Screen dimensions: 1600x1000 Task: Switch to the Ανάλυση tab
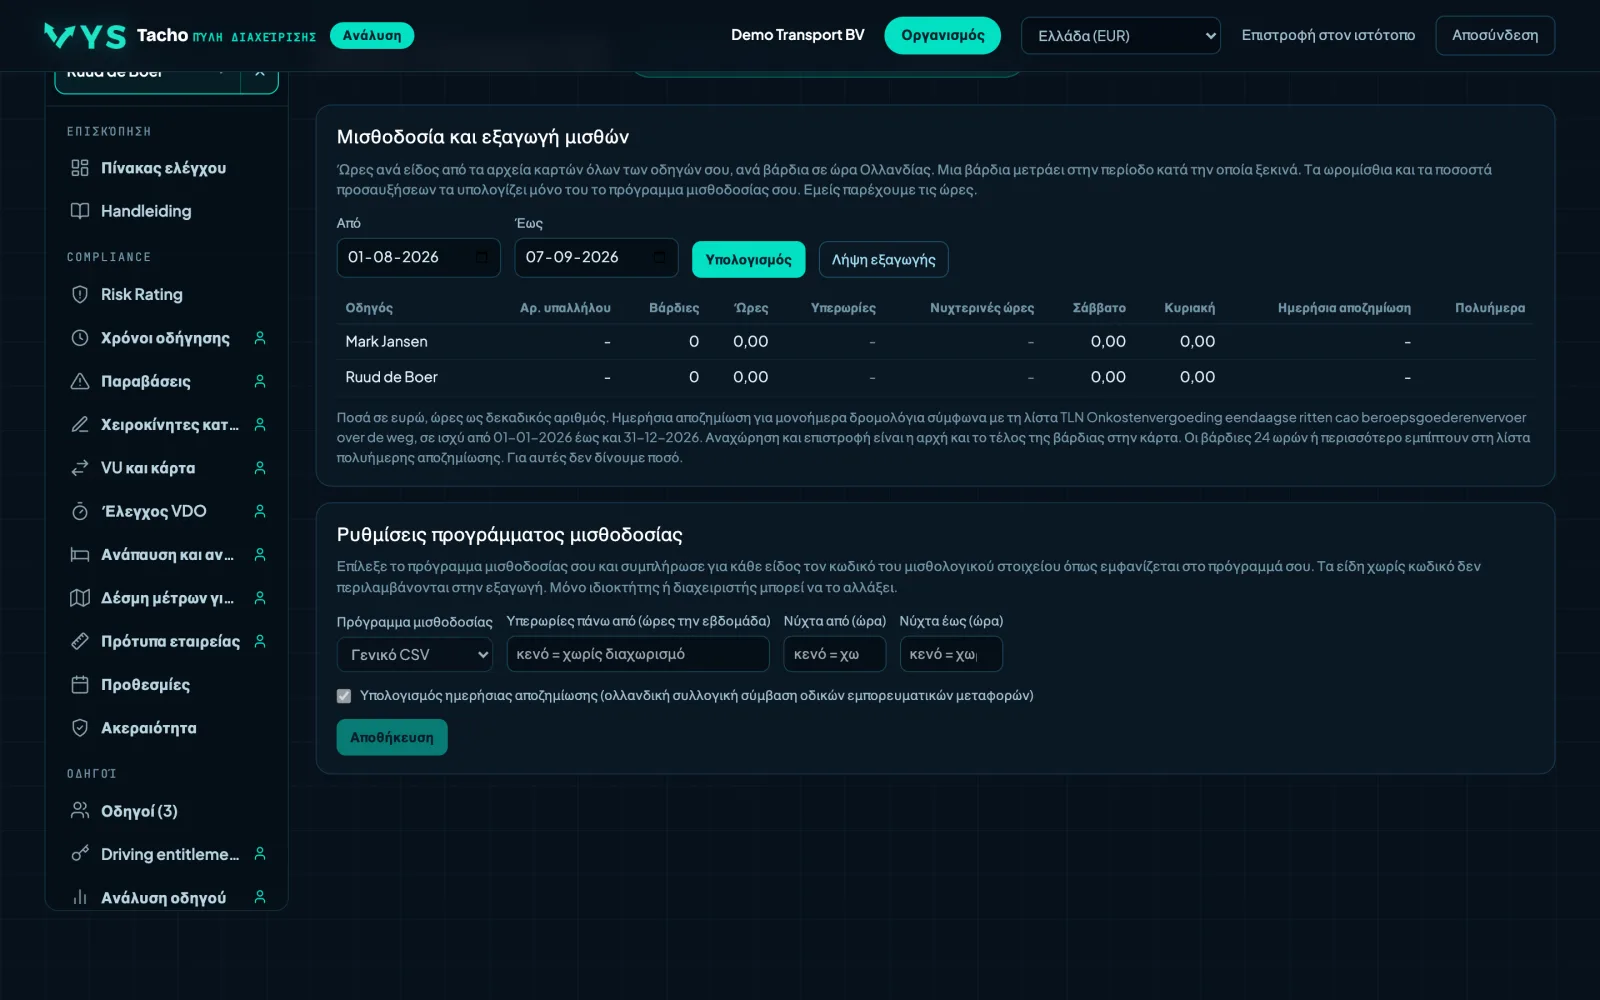pyautogui.click(x=372, y=36)
